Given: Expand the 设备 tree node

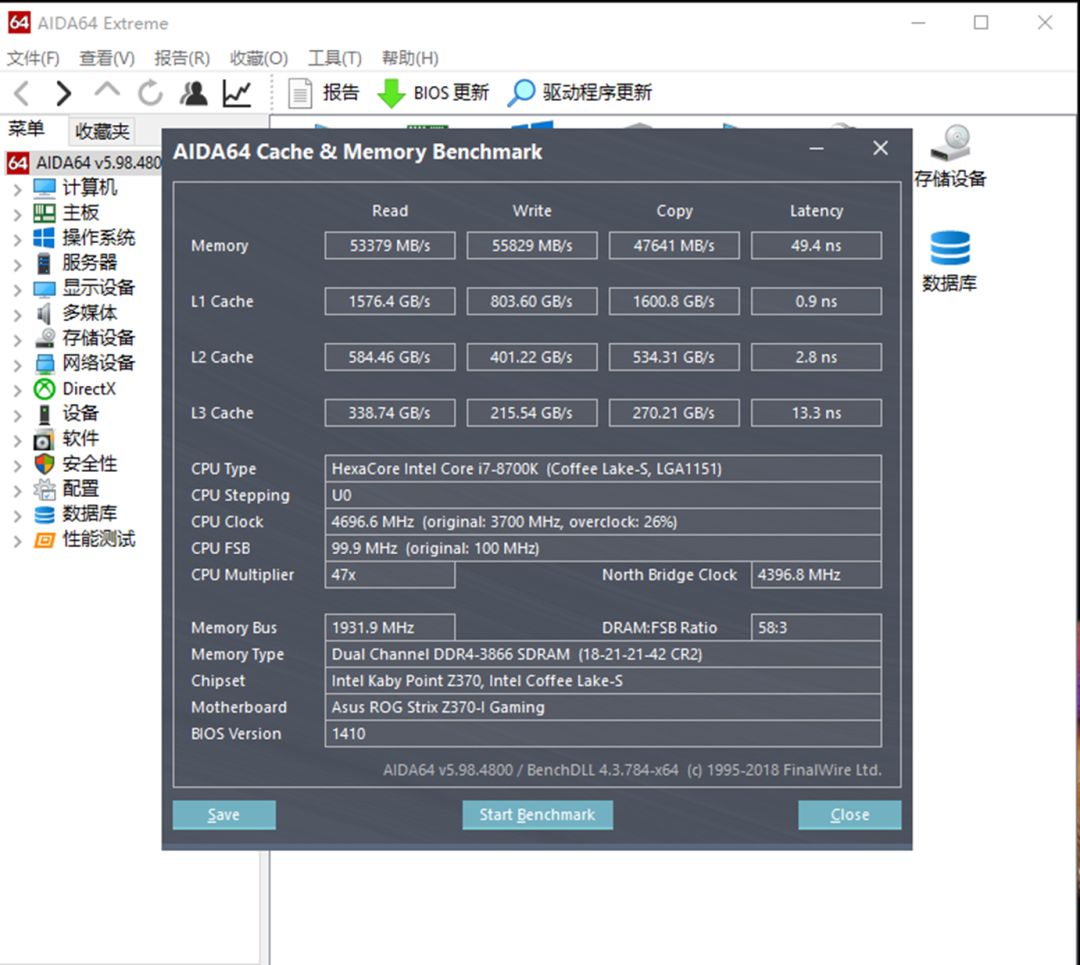Looking at the screenshot, I should (x=17, y=415).
